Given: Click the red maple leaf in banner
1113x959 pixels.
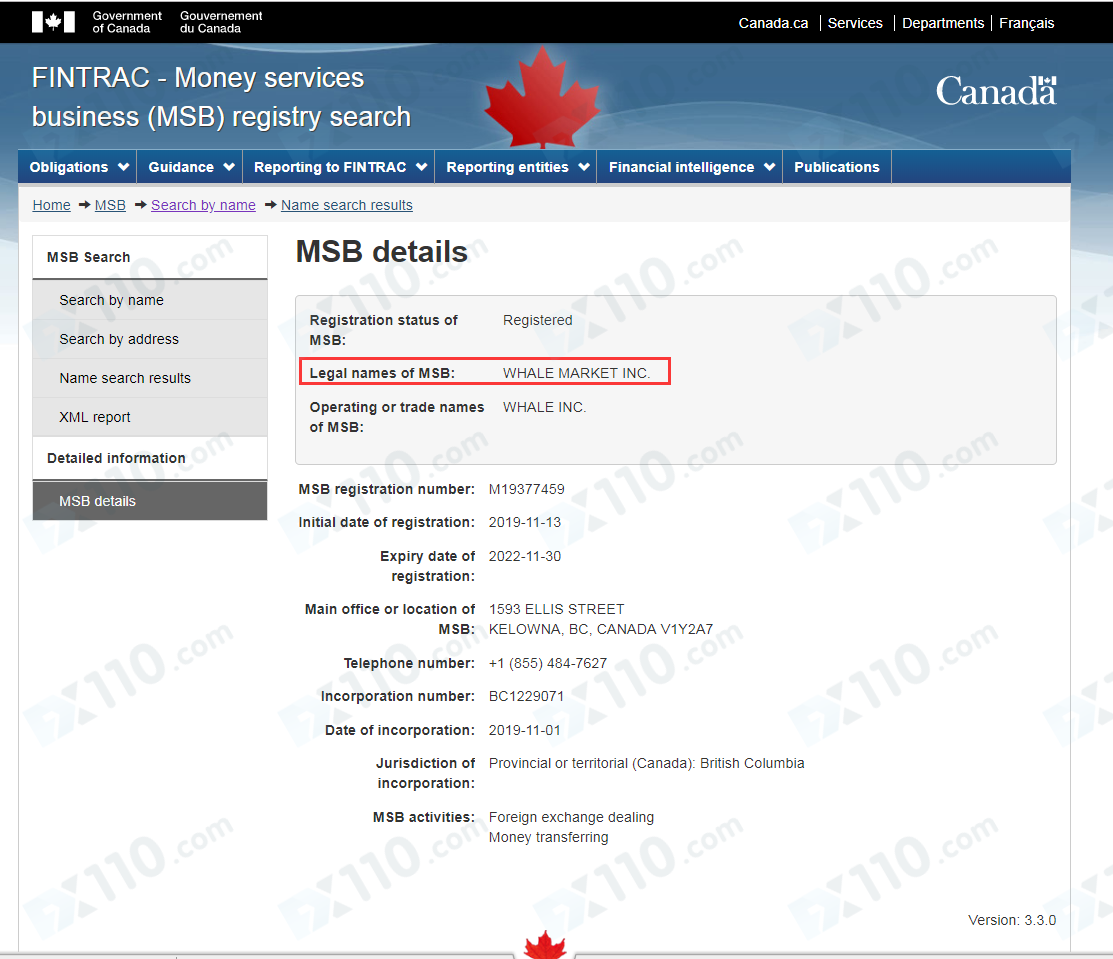Looking at the screenshot, I should [x=542, y=98].
